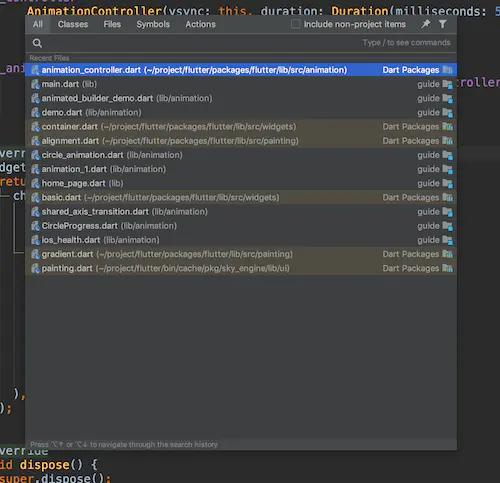This screenshot has height=483, width=500.
Task: Choose gradient.dart from painting
Action: coord(241,254)
